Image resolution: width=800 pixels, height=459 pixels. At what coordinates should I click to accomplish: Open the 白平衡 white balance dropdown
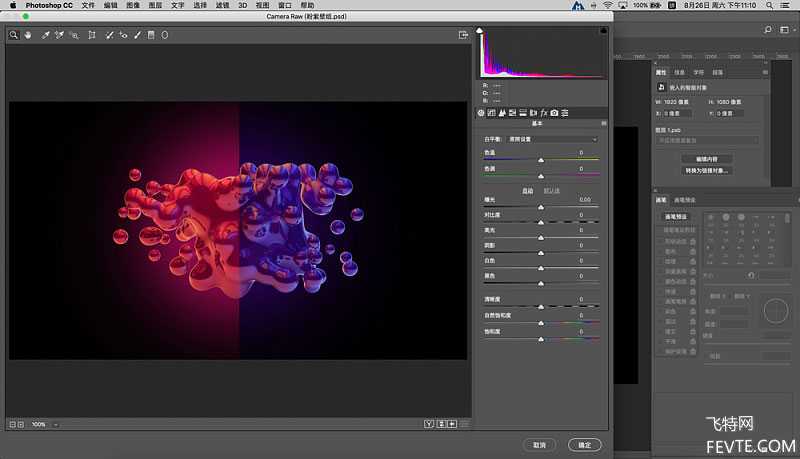click(x=552, y=138)
